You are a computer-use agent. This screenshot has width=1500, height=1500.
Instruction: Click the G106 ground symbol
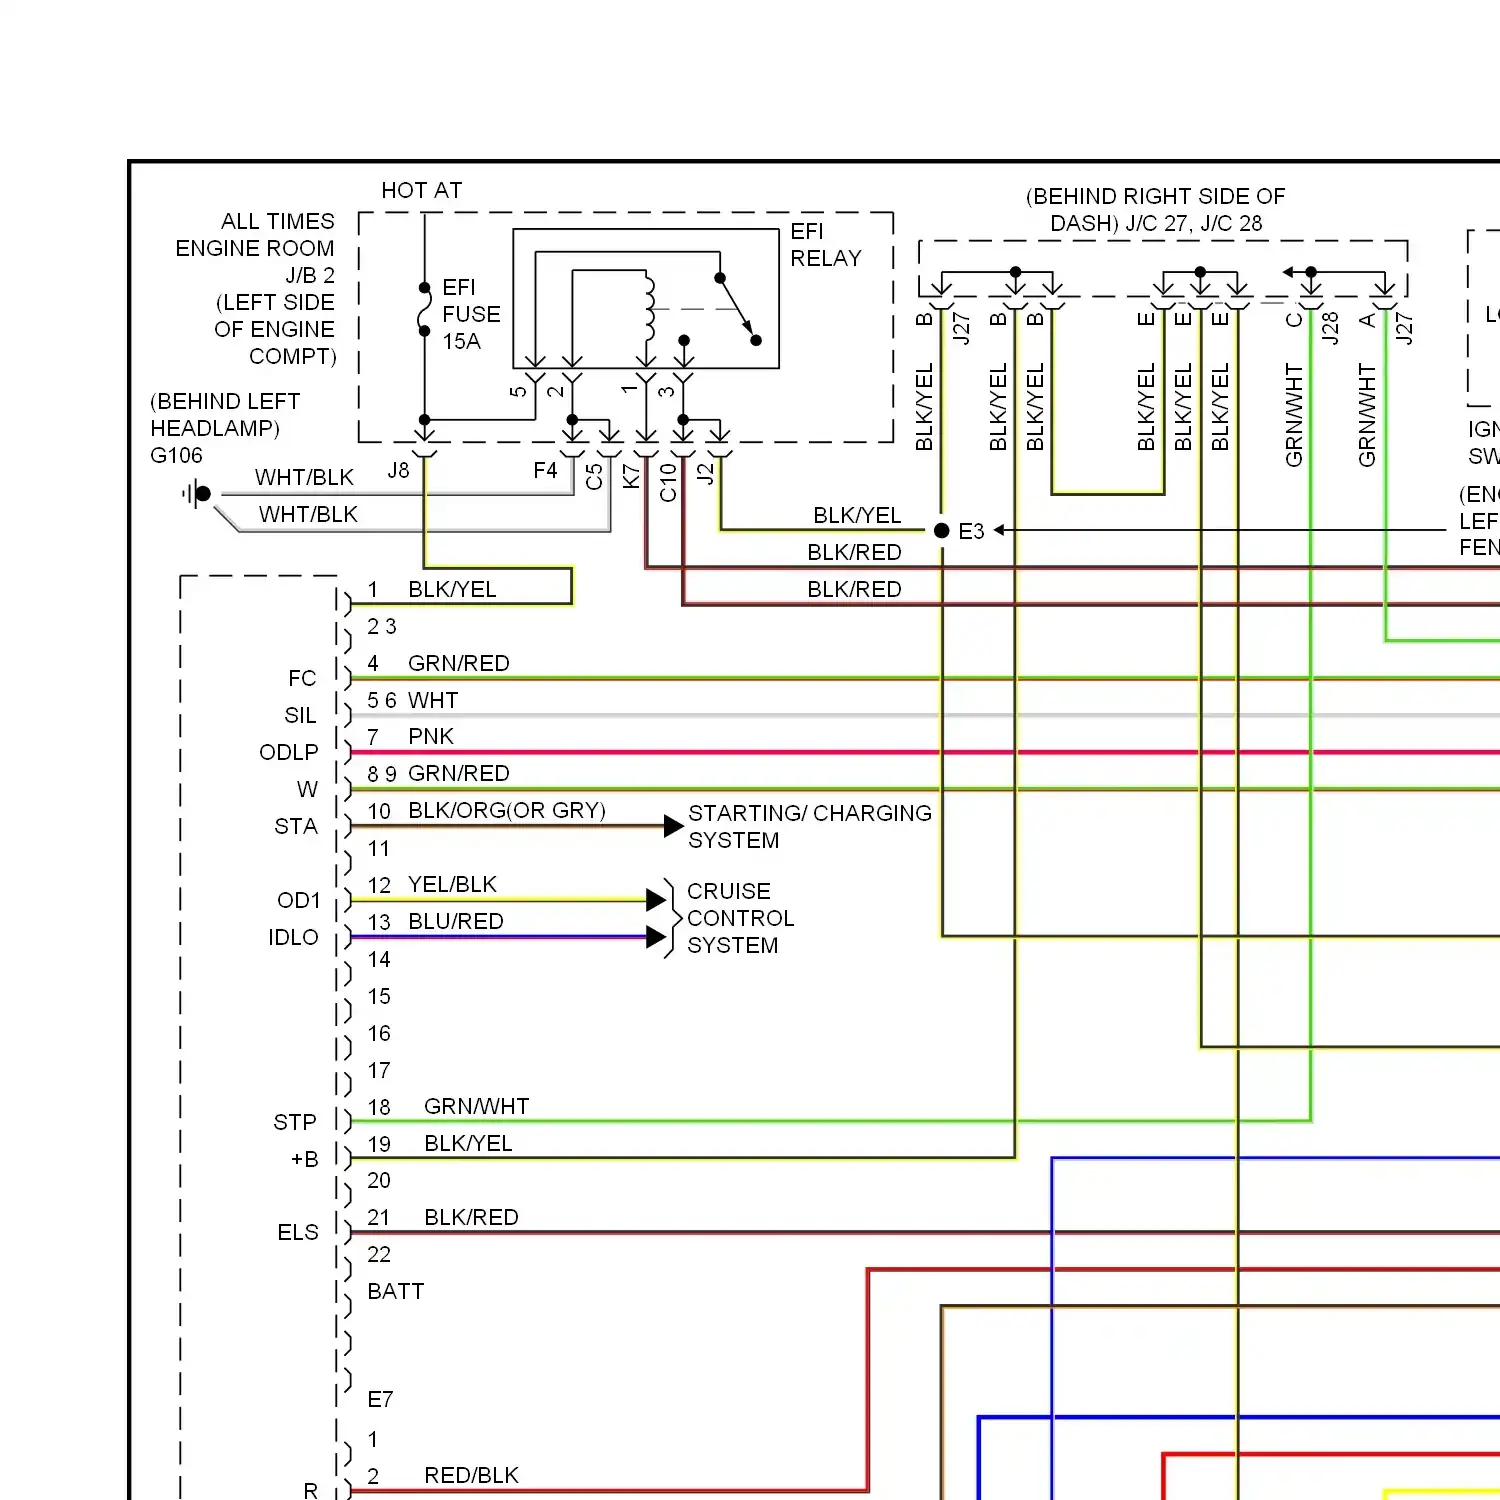(197, 493)
